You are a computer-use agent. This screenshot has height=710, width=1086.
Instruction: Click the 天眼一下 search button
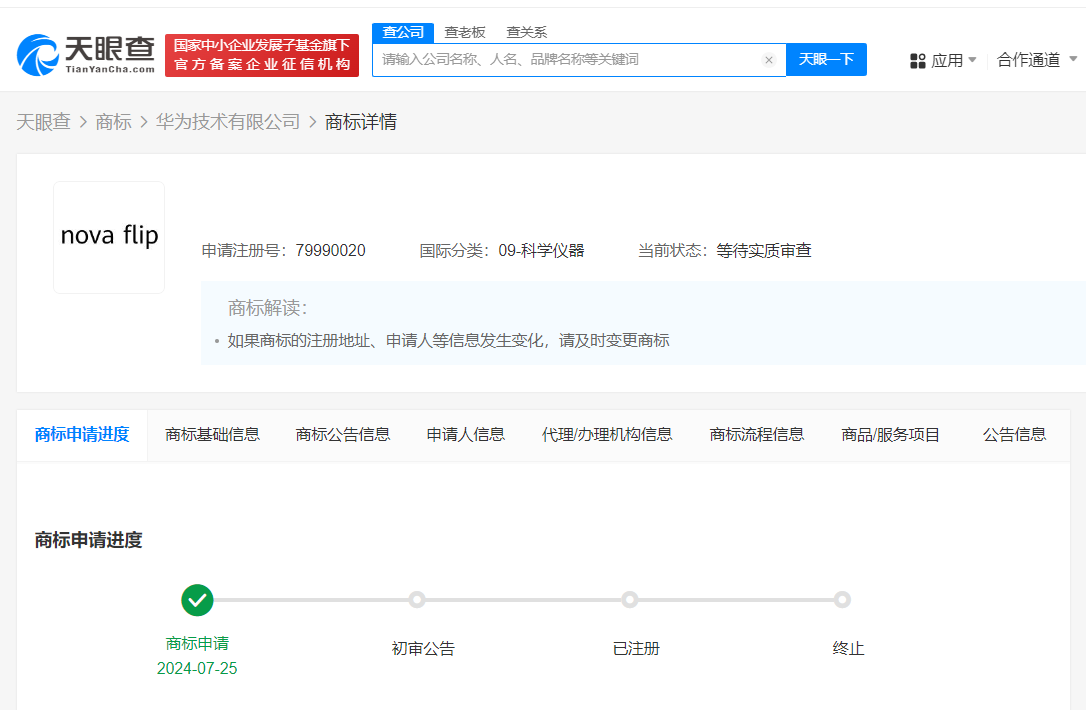coord(826,60)
